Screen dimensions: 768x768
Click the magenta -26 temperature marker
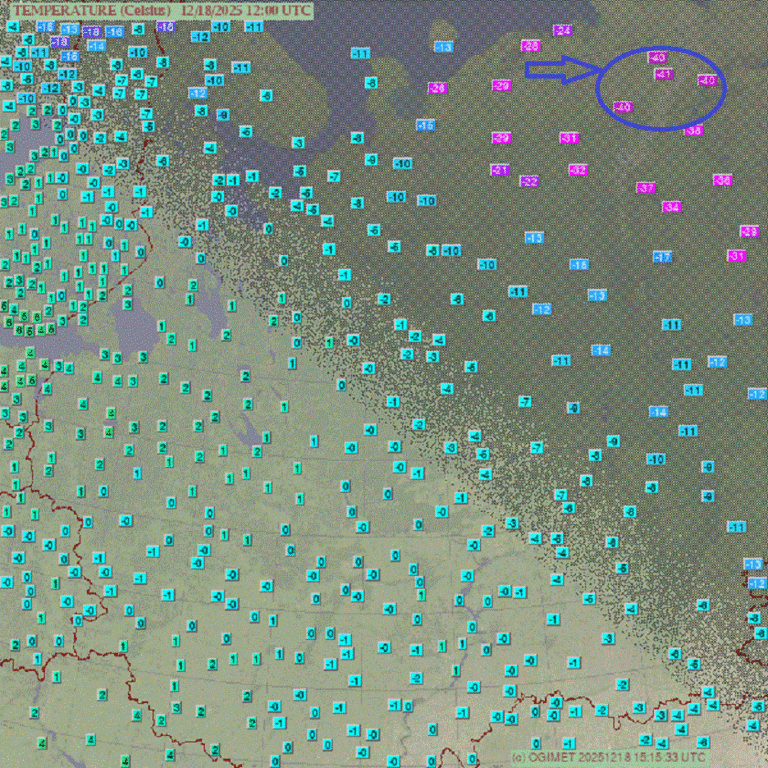(437, 88)
